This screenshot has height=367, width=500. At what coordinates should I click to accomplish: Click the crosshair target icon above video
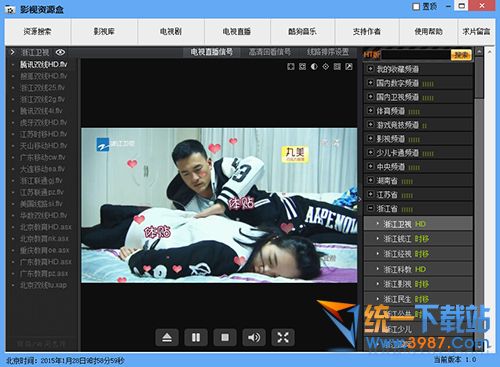coord(326,67)
